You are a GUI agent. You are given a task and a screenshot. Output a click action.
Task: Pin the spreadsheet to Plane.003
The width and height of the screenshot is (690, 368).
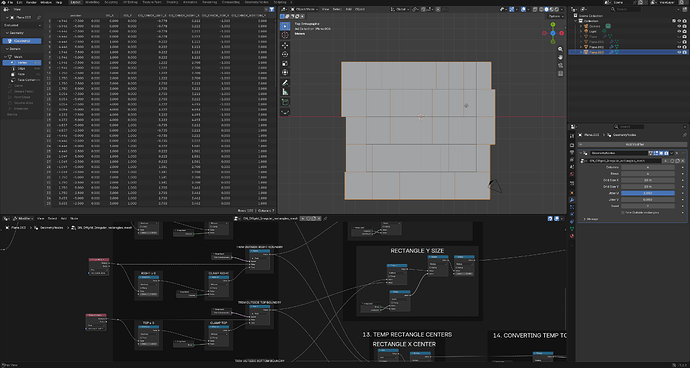click(39, 17)
